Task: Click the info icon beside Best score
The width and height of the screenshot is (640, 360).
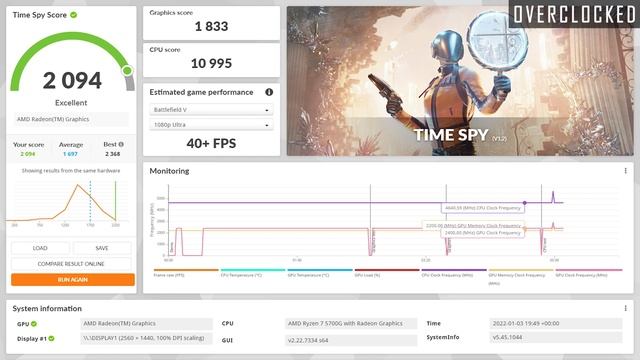Action: [121, 144]
